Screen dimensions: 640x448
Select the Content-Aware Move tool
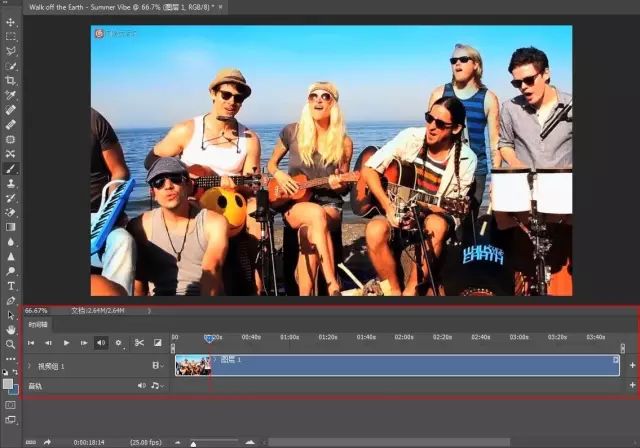(11, 154)
